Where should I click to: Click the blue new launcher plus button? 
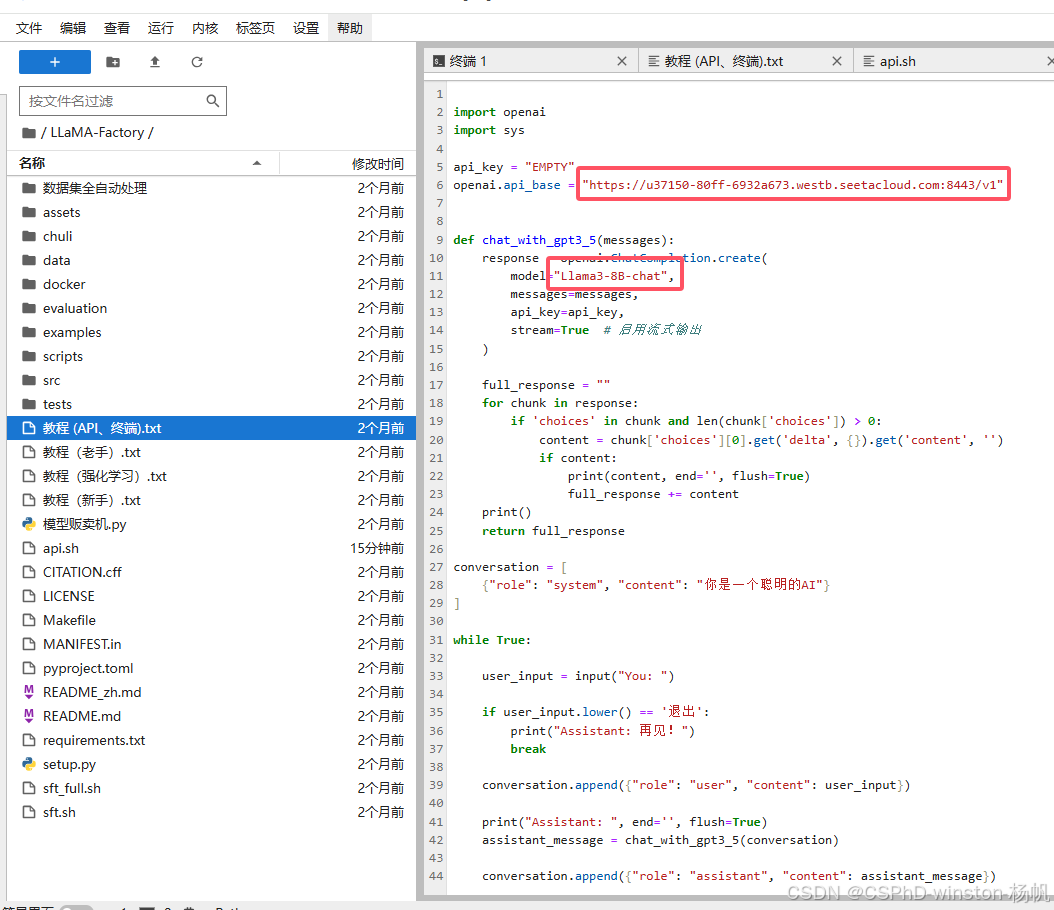click(x=54, y=62)
